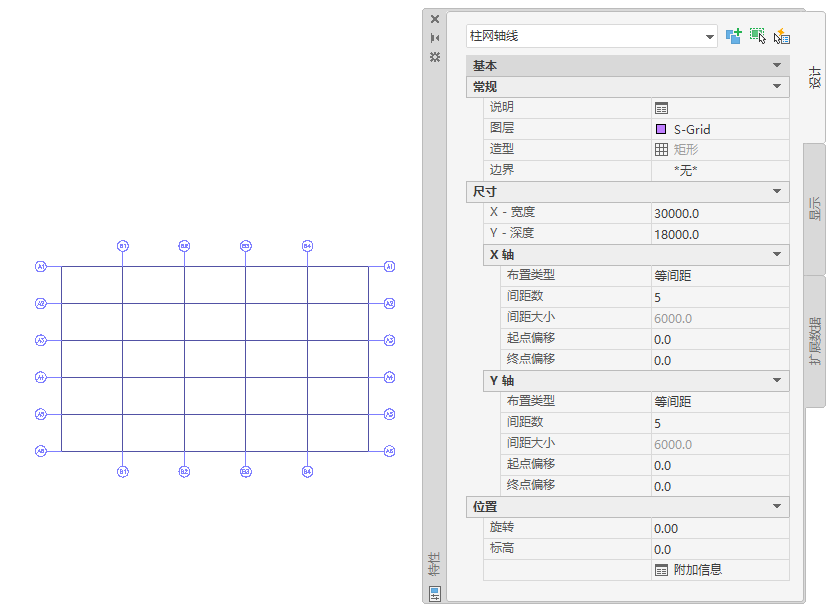The height and width of the screenshot is (610, 839).
Task: Switch to the 显示 tab
Action: pos(814,209)
